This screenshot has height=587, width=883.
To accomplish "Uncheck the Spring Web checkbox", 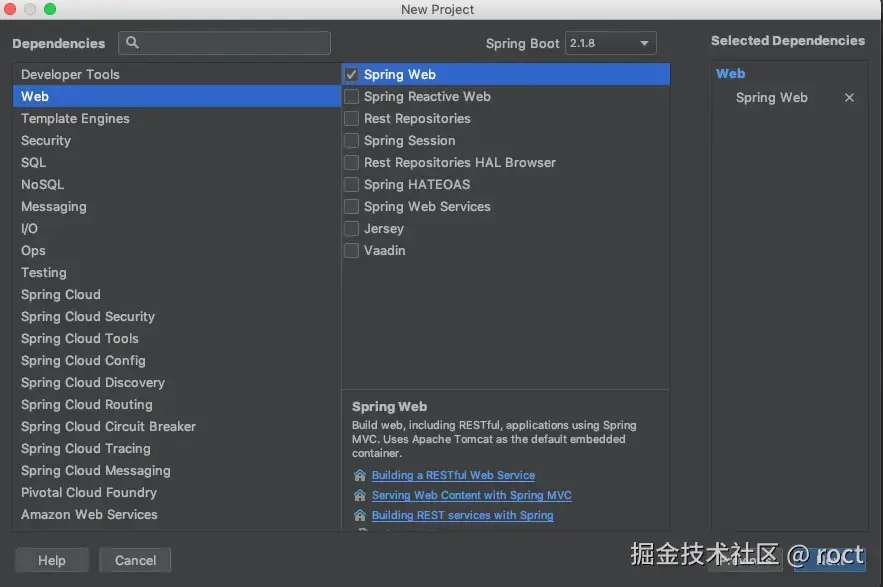I will click(x=351, y=74).
